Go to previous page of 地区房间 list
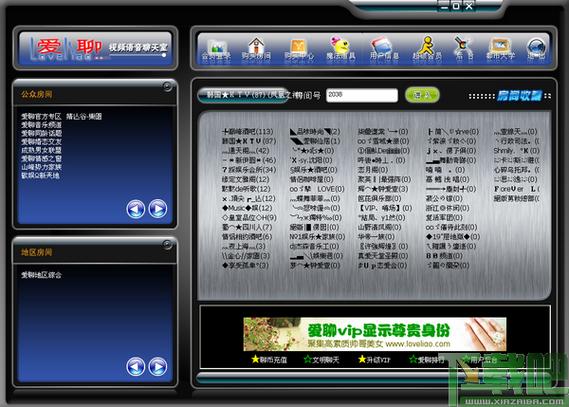The height and width of the screenshot is (407, 569). tap(136, 367)
